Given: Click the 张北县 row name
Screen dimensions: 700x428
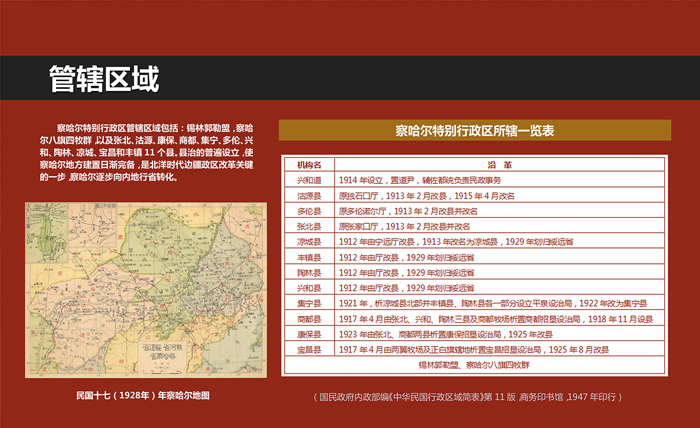Looking at the screenshot, I should point(309,227).
